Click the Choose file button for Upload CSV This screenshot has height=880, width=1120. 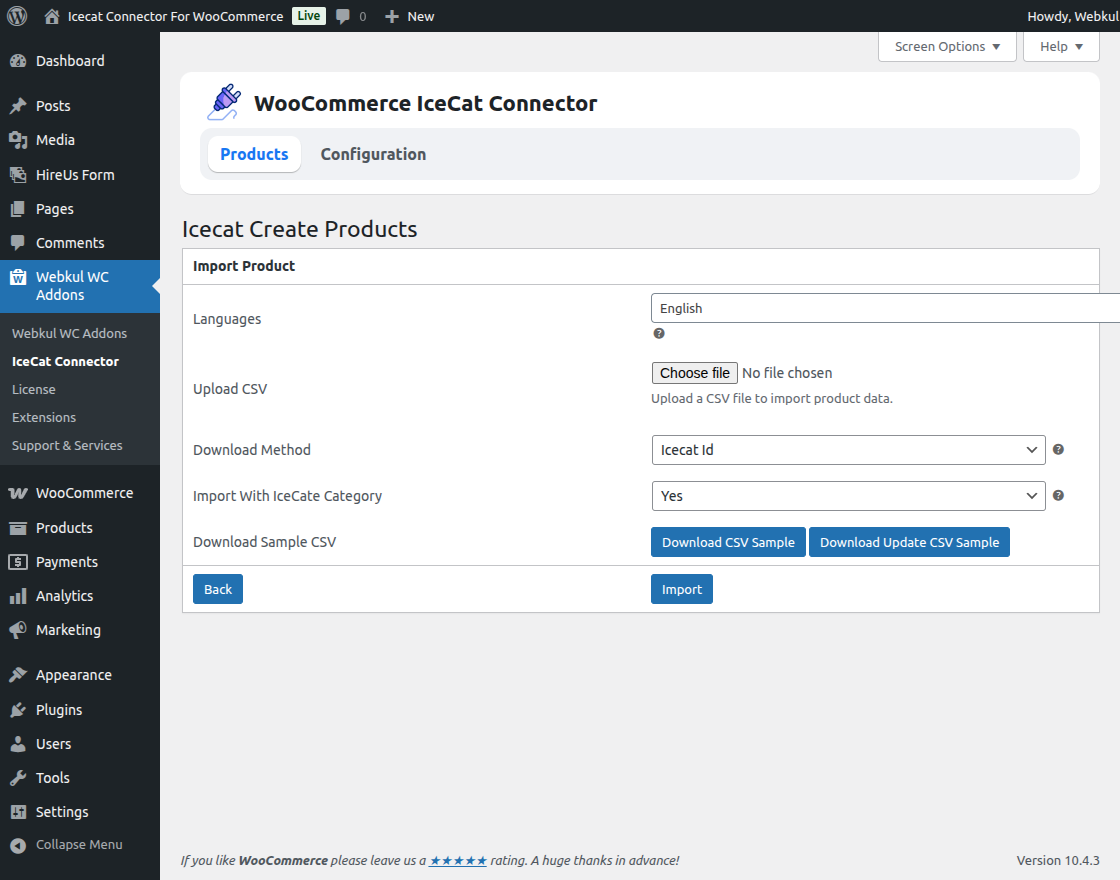tap(694, 372)
